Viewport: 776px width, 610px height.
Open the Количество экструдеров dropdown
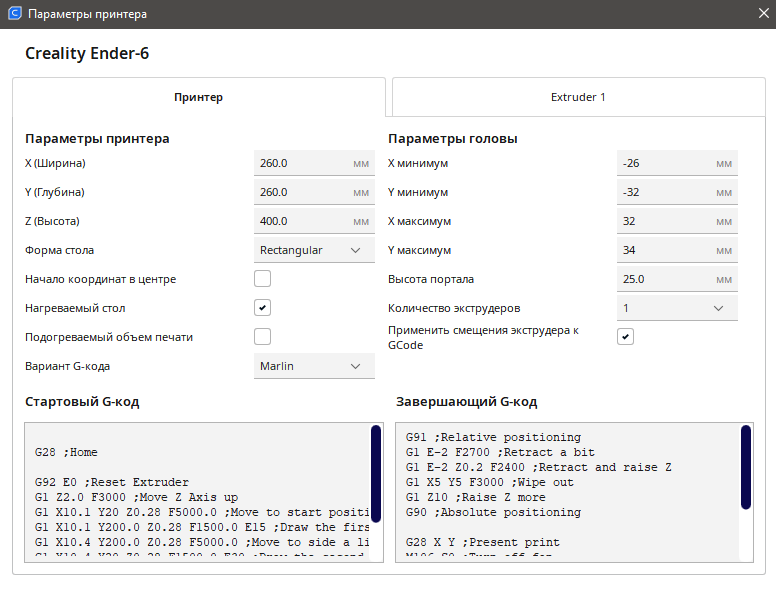coord(677,308)
